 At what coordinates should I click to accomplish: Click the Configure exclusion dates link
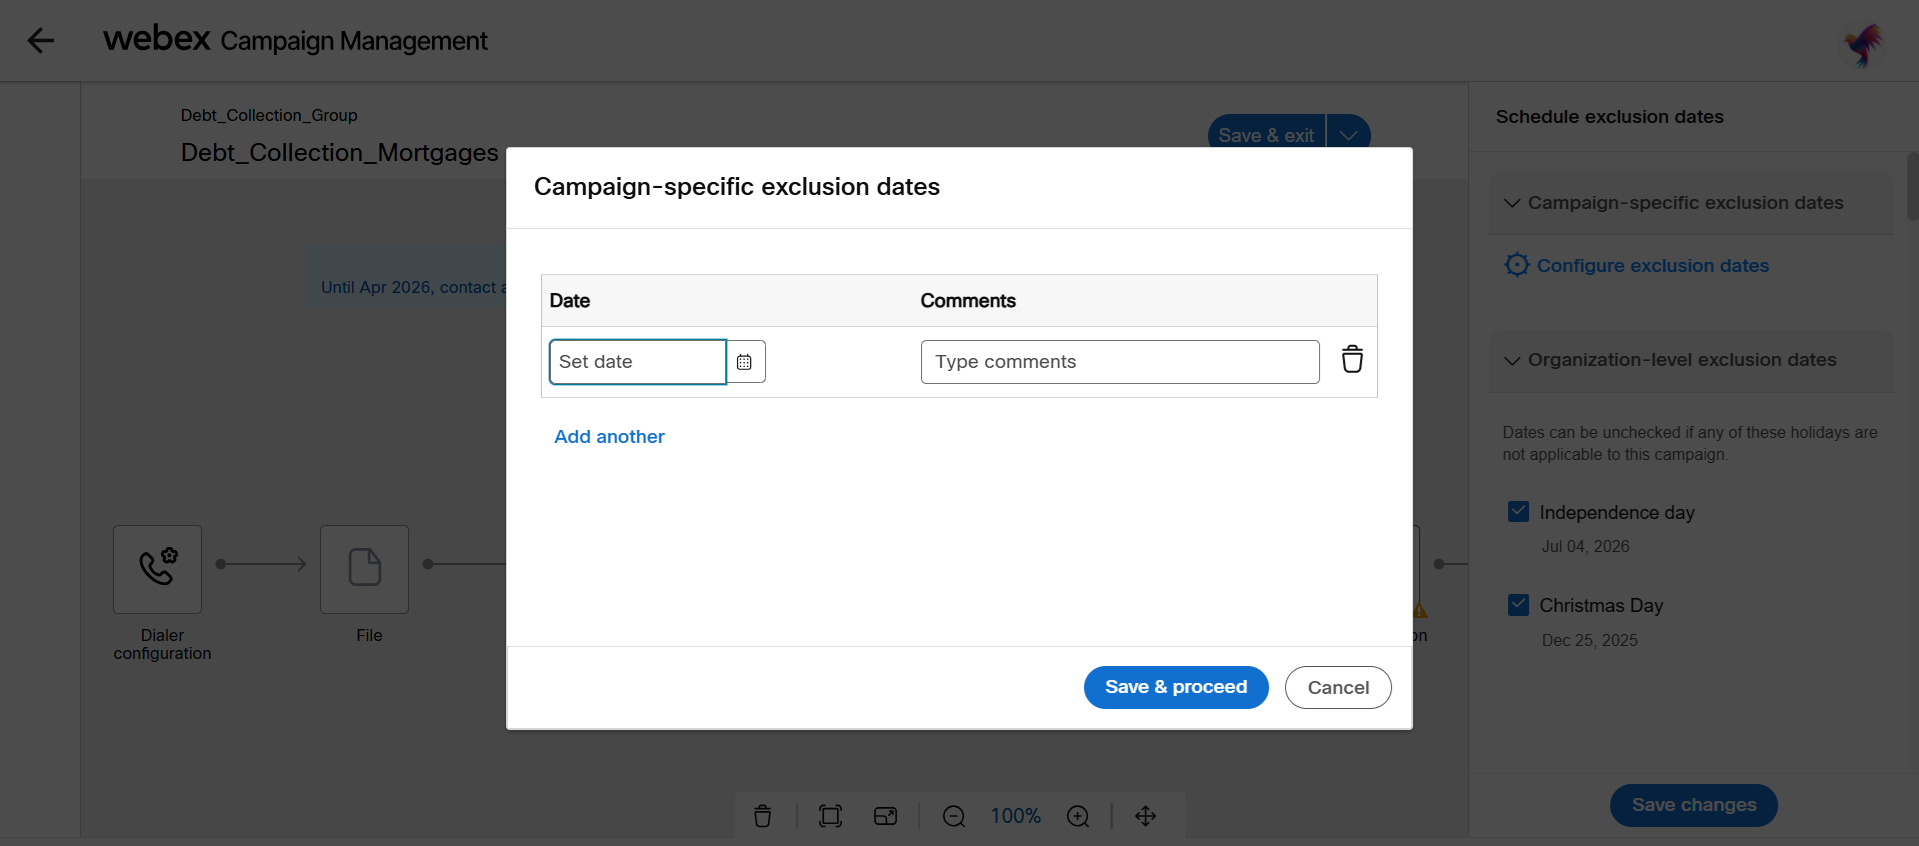pos(1653,266)
